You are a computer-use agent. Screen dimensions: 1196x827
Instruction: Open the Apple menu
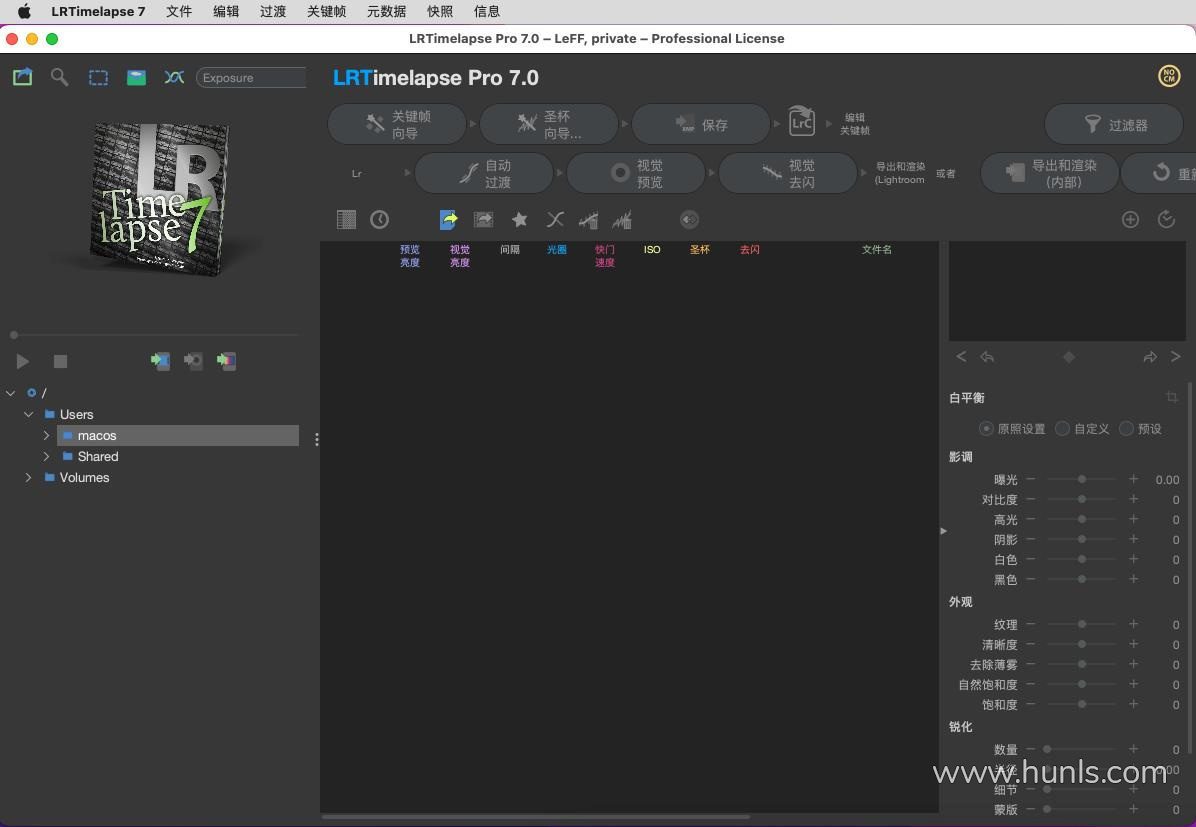click(24, 11)
